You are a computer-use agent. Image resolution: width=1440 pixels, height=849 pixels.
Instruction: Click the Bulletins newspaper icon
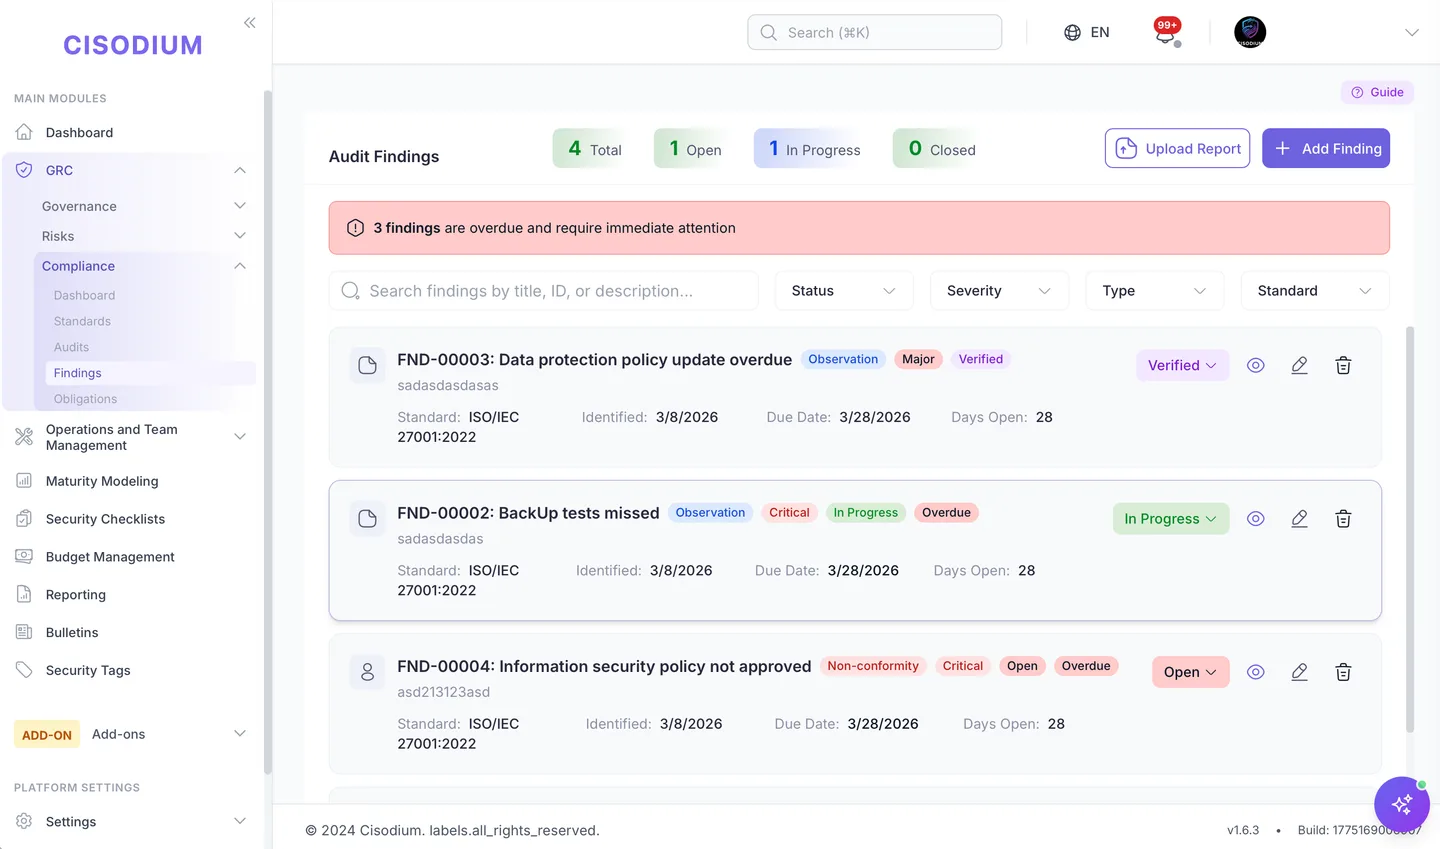coord(24,632)
